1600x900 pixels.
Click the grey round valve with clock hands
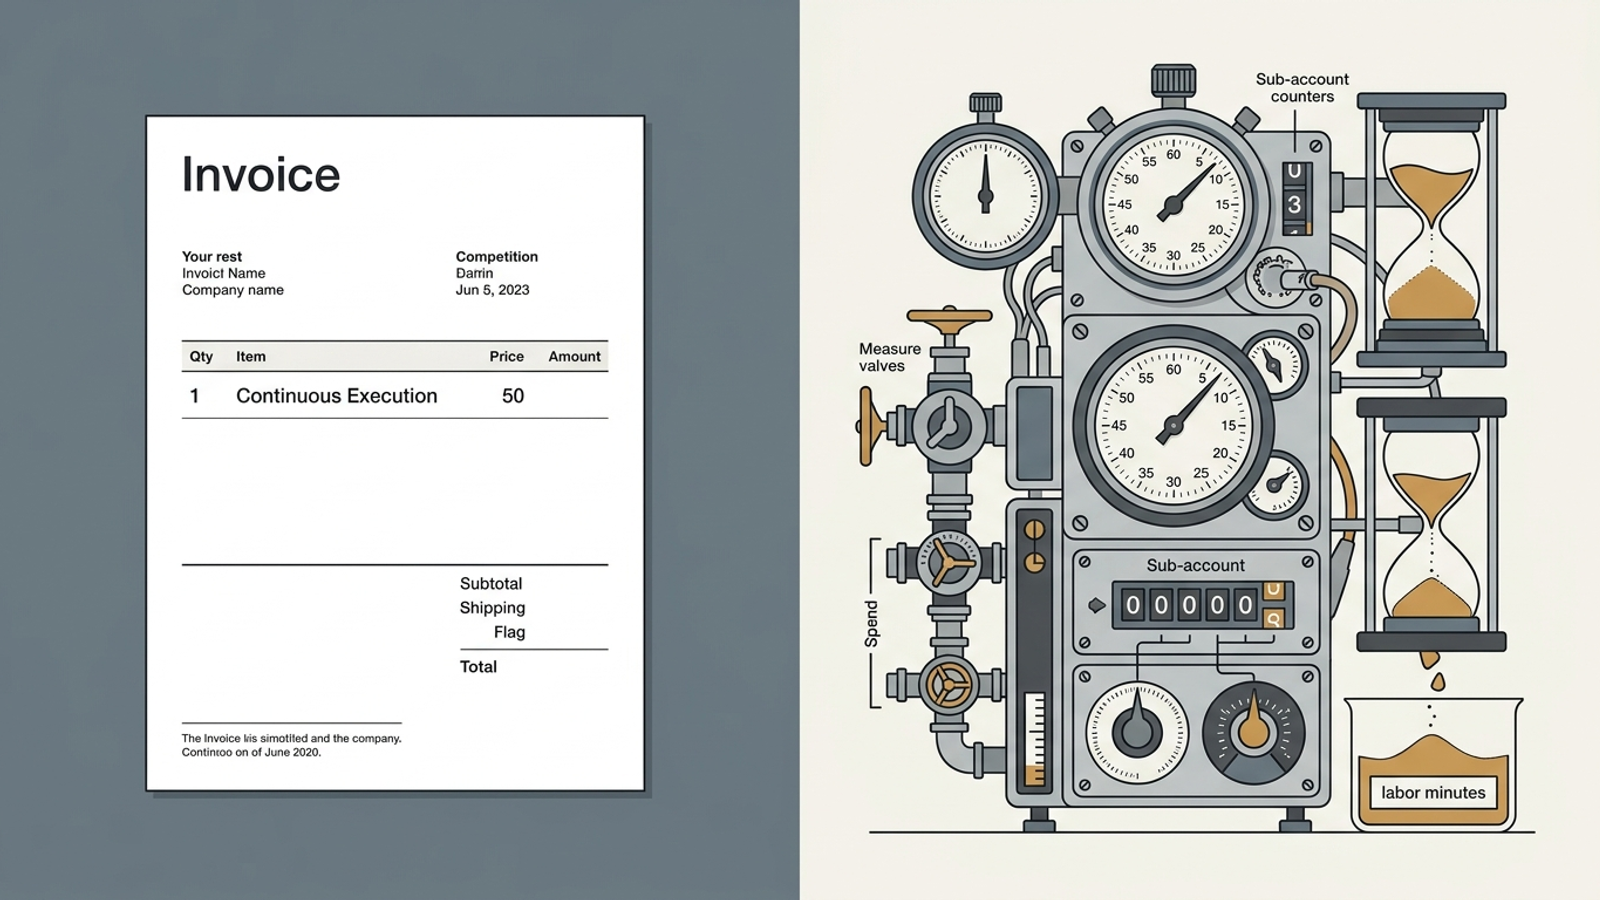coord(947,426)
